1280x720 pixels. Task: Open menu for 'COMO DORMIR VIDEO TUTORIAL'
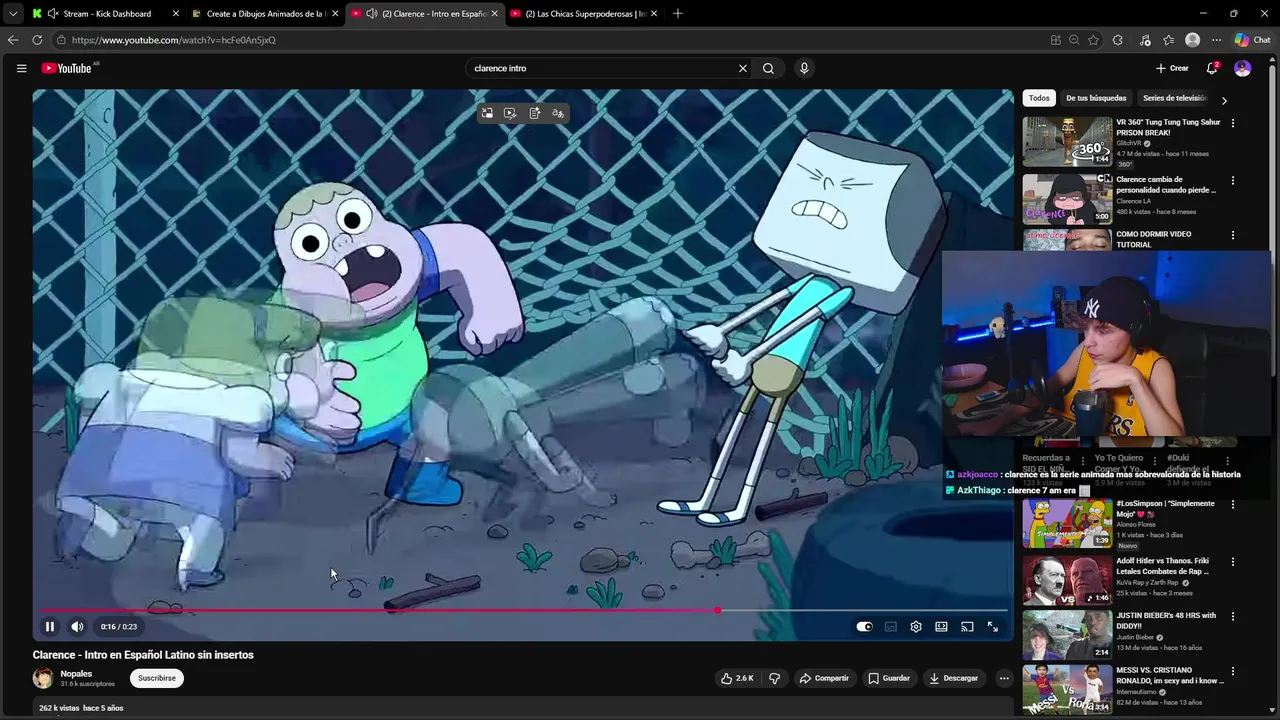[x=1233, y=235]
